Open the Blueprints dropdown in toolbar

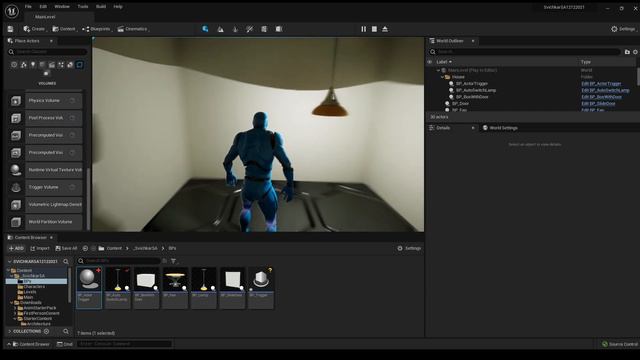tap(96, 29)
